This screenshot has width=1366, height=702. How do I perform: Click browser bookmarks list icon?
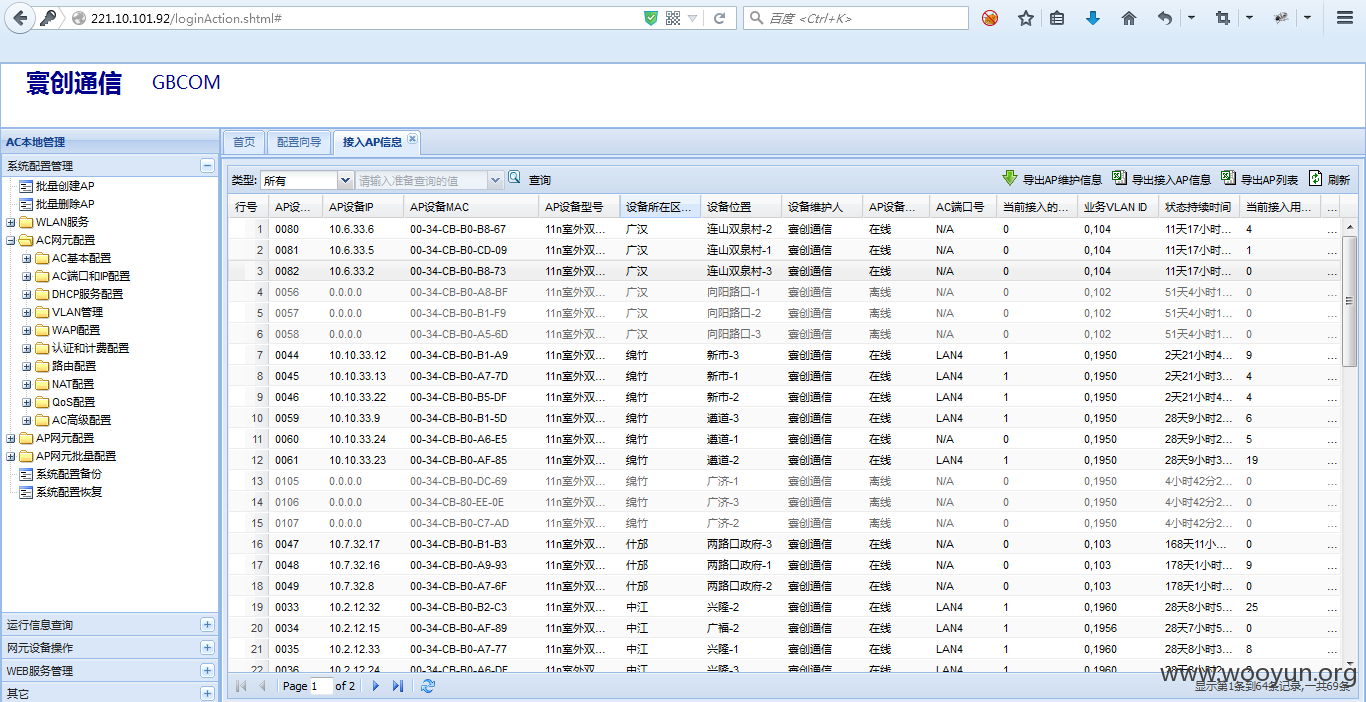click(x=1057, y=18)
